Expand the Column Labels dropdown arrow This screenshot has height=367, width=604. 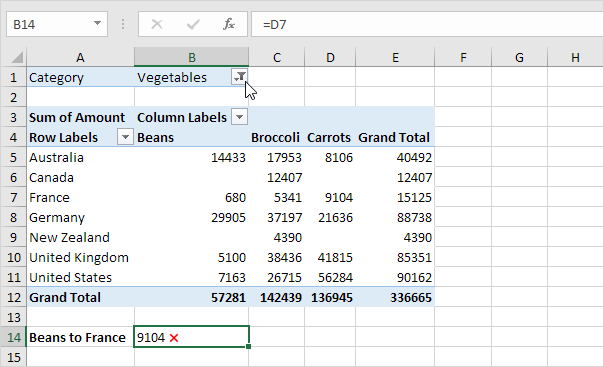tap(239, 117)
